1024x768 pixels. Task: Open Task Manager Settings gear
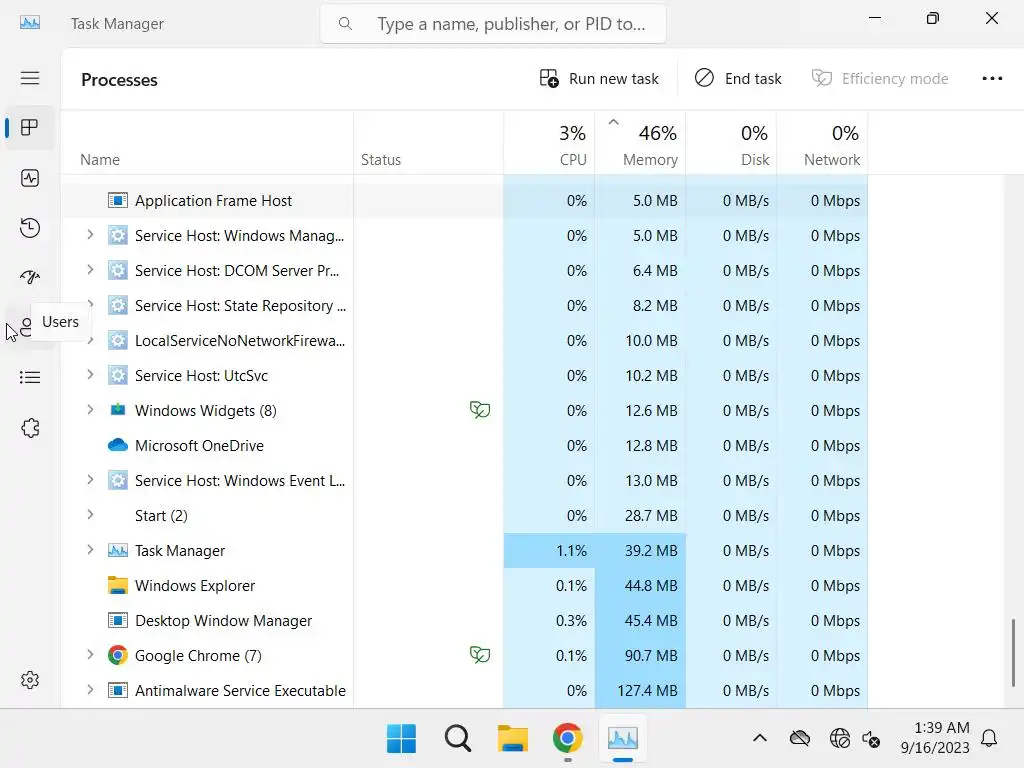coord(30,680)
